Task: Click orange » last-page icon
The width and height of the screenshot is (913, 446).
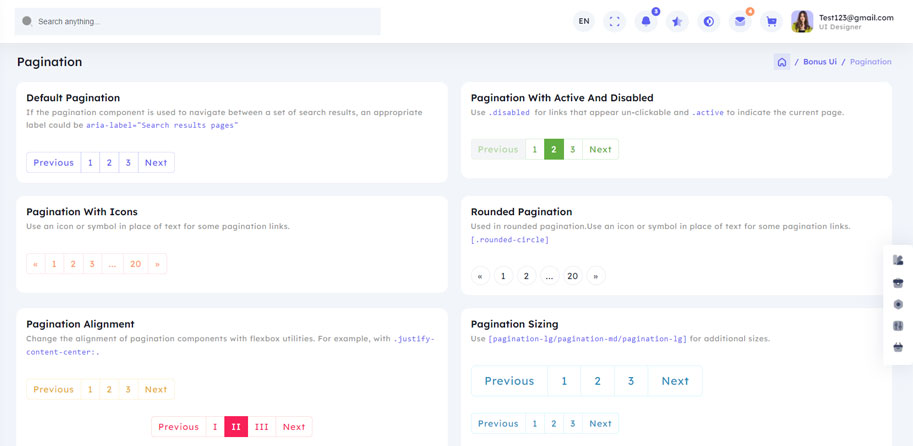Action: click(x=157, y=264)
